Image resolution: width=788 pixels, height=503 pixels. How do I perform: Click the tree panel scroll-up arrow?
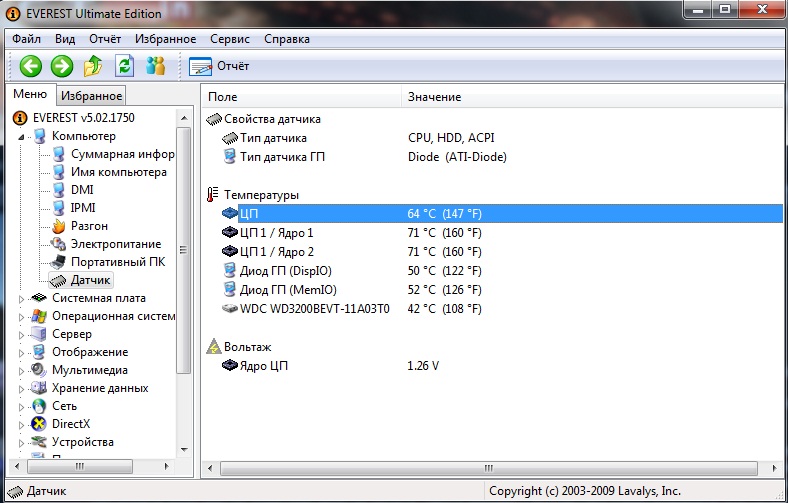point(184,118)
